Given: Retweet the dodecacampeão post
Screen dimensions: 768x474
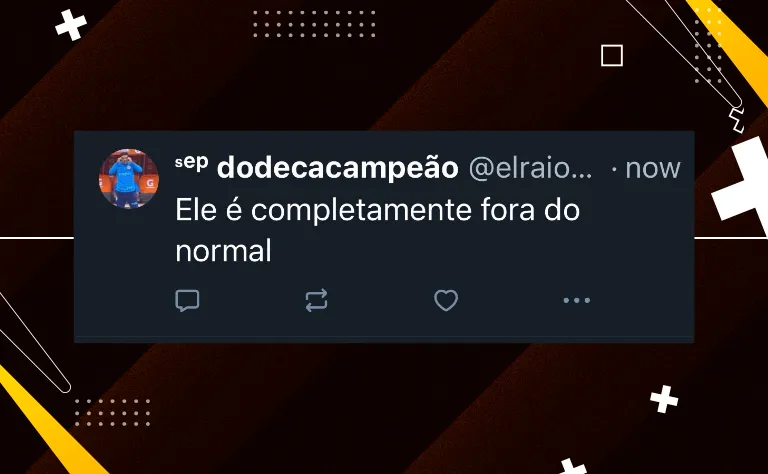Looking at the screenshot, I should coord(316,301).
